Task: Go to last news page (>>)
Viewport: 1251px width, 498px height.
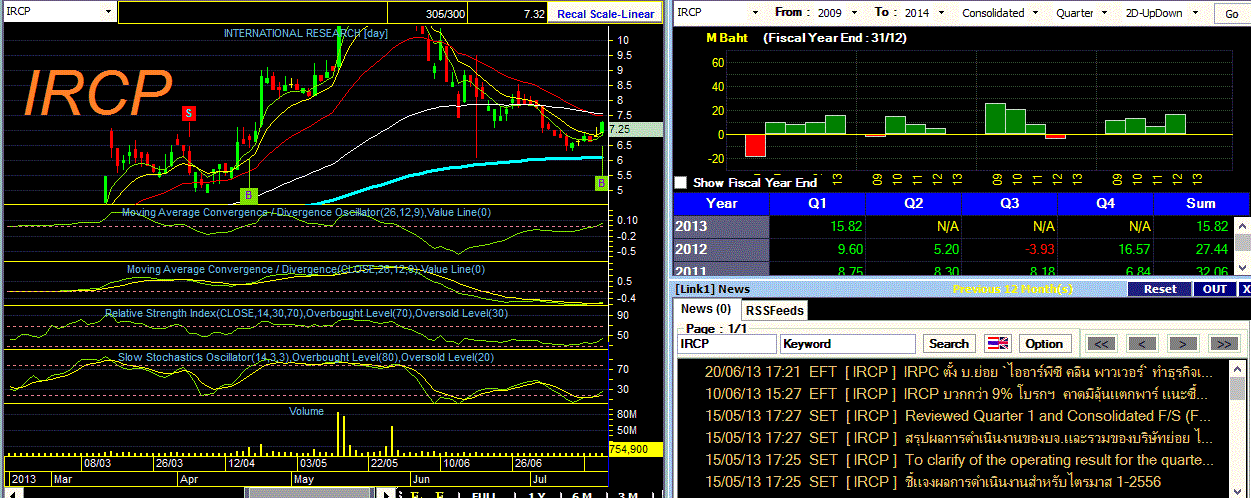Action: click(1224, 344)
